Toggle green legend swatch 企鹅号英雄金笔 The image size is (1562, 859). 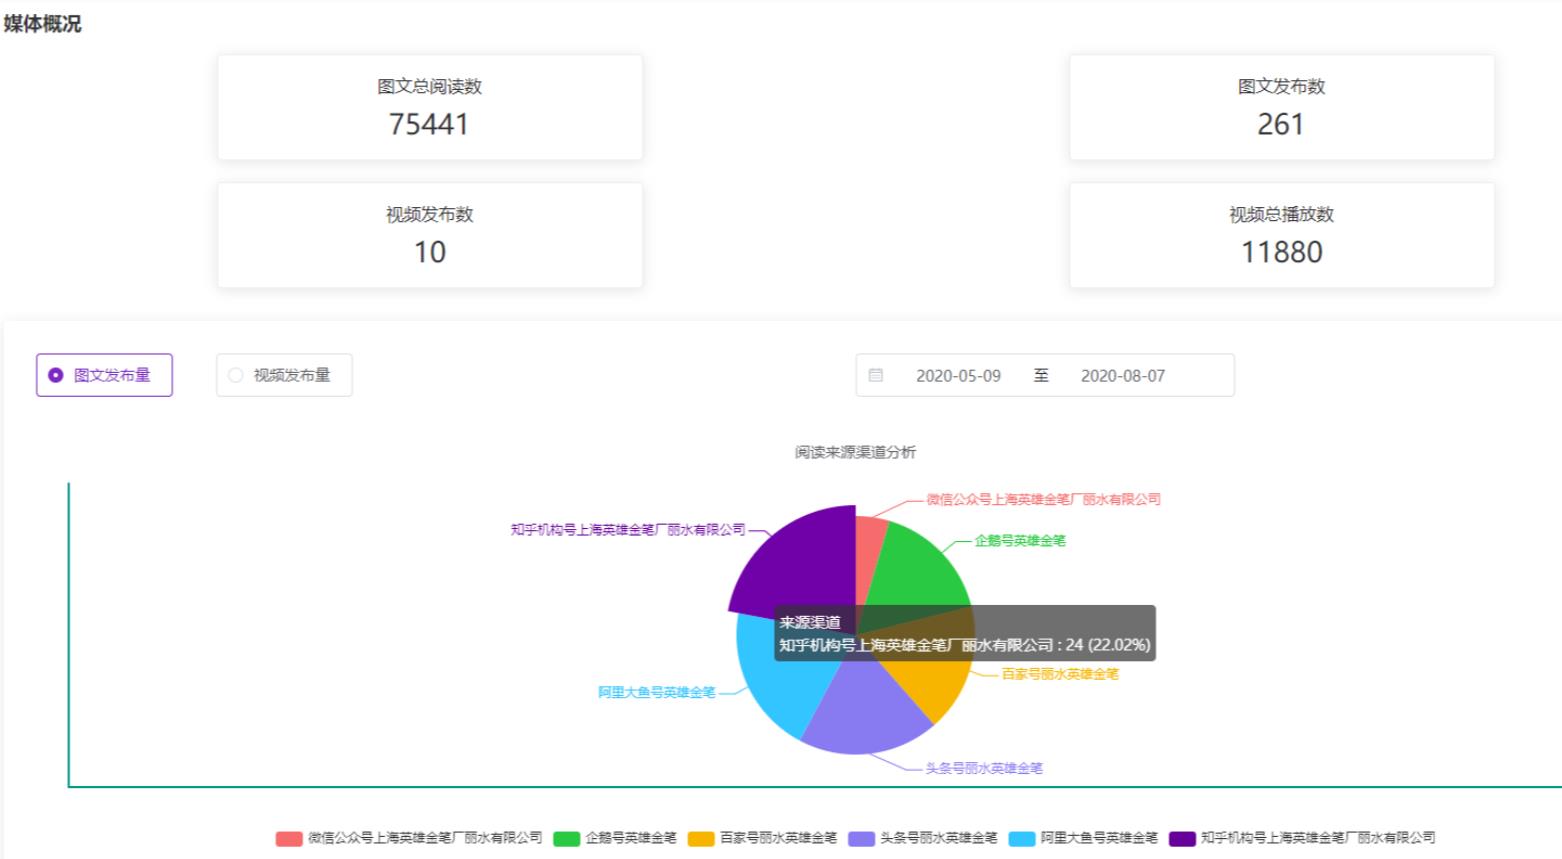tap(567, 838)
